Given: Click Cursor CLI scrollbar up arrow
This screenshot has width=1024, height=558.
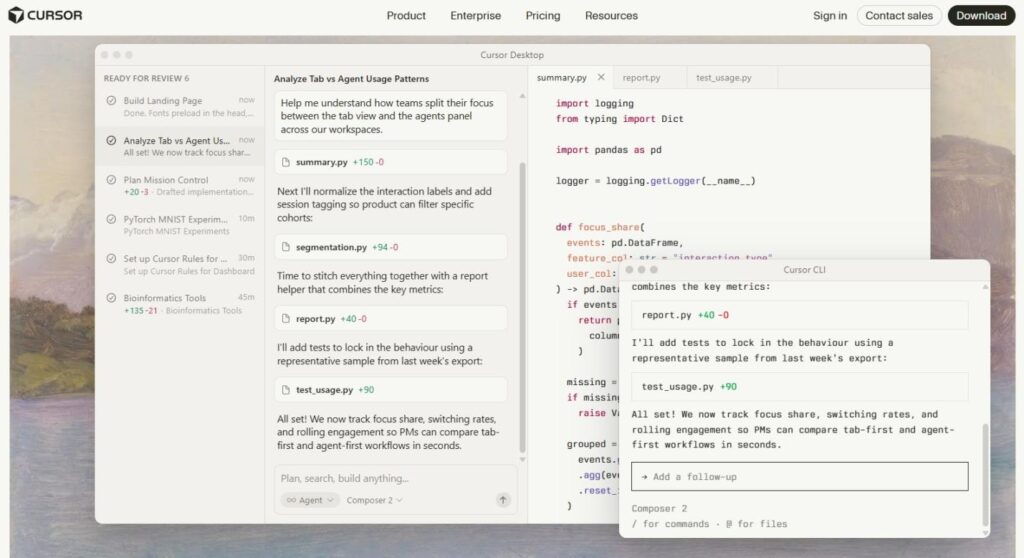Looking at the screenshot, I should (x=985, y=287).
